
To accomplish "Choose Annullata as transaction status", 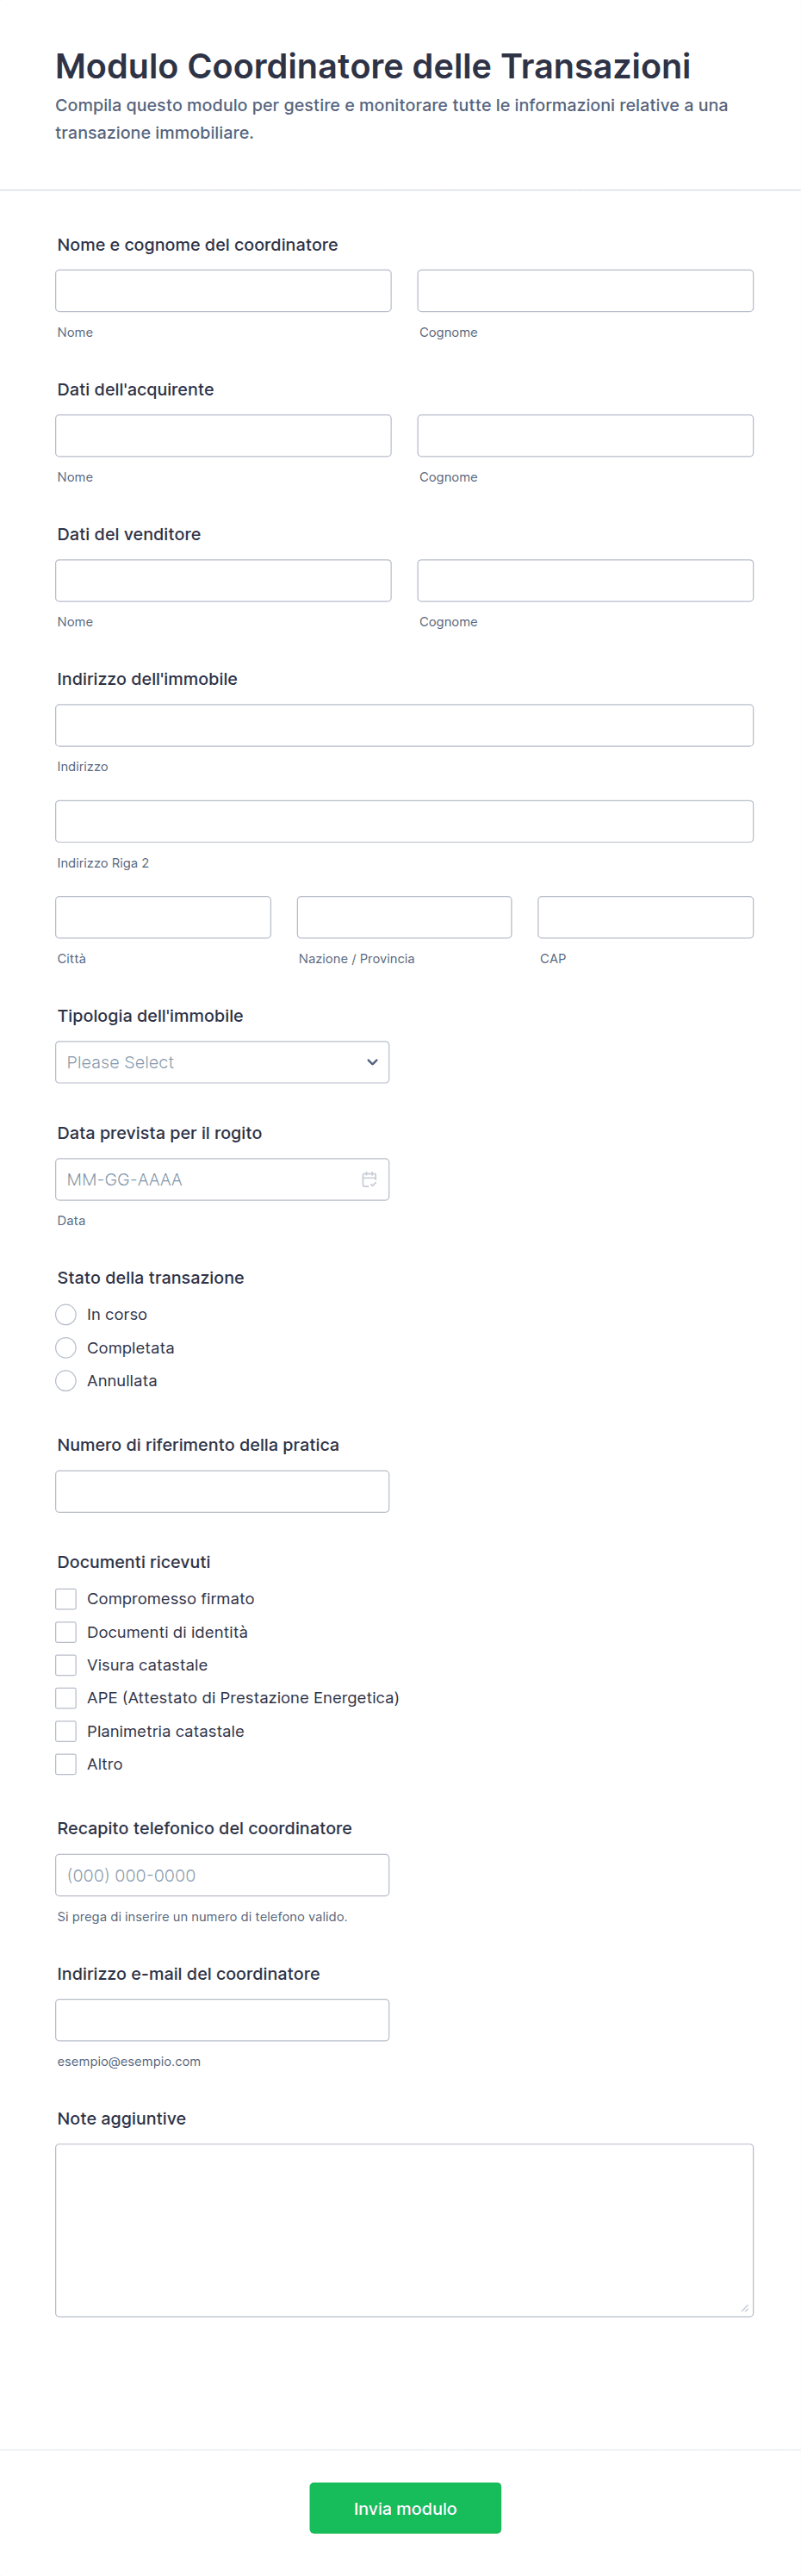I will 66,1381.
